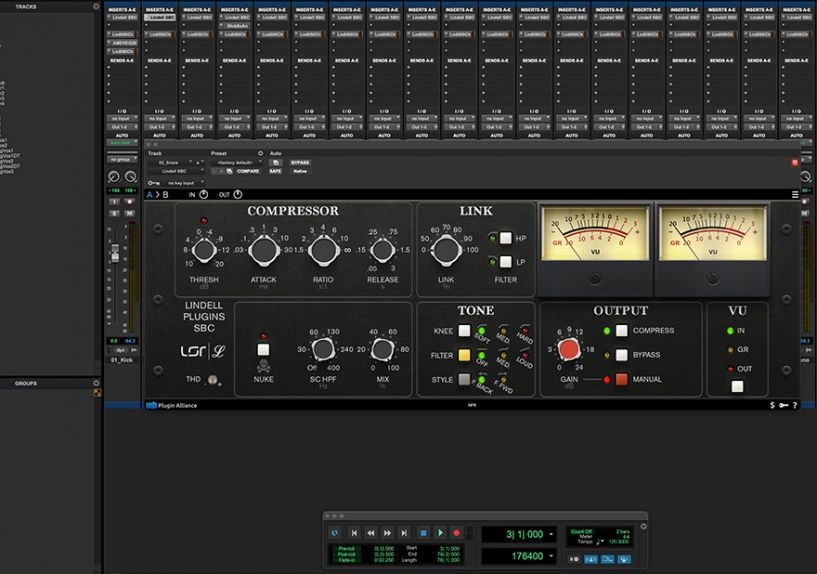Click the Fast Forward transport button
The width and height of the screenshot is (817, 574).
[388, 534]
